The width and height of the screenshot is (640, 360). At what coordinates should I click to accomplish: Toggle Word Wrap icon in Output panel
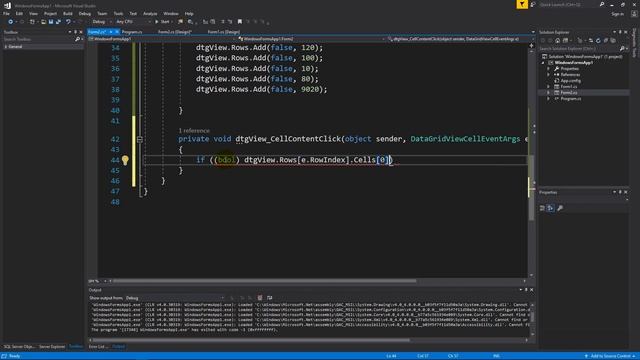coord(269,298)
